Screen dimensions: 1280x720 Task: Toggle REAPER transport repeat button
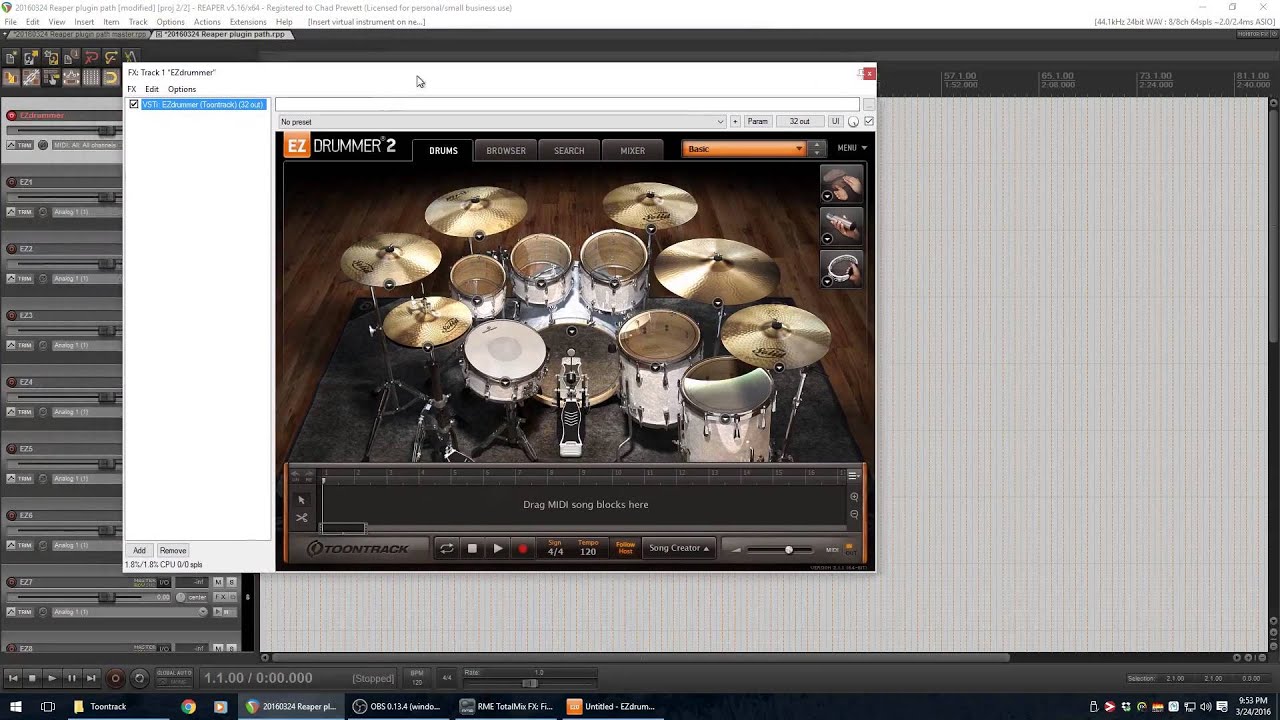139,678
